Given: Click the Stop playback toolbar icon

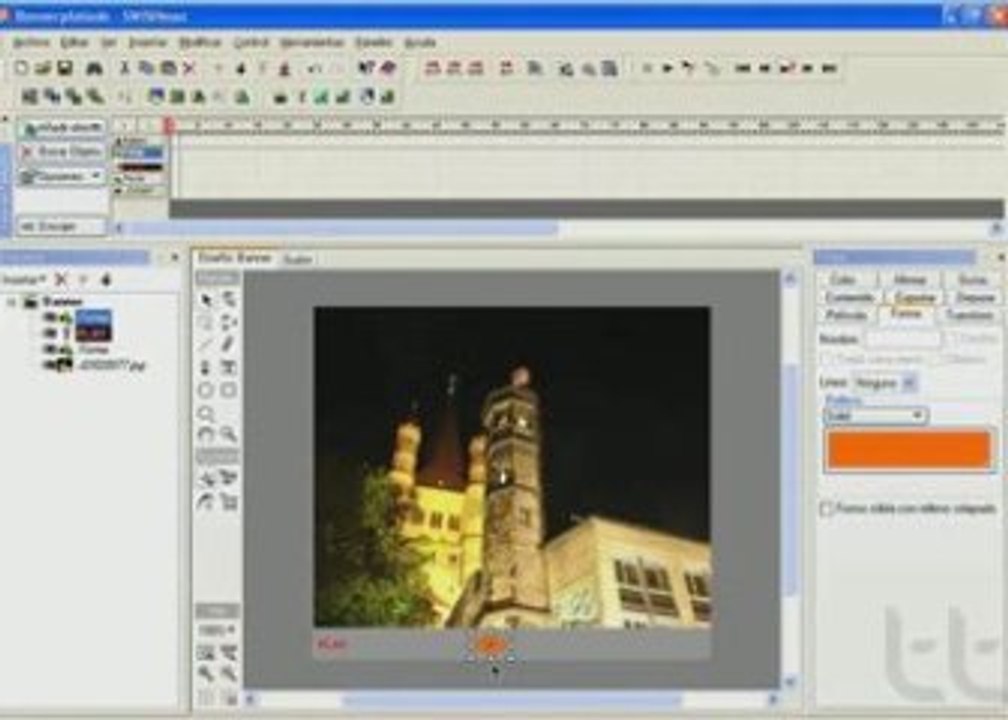Looking at the screenshot, I should [647, 68].
